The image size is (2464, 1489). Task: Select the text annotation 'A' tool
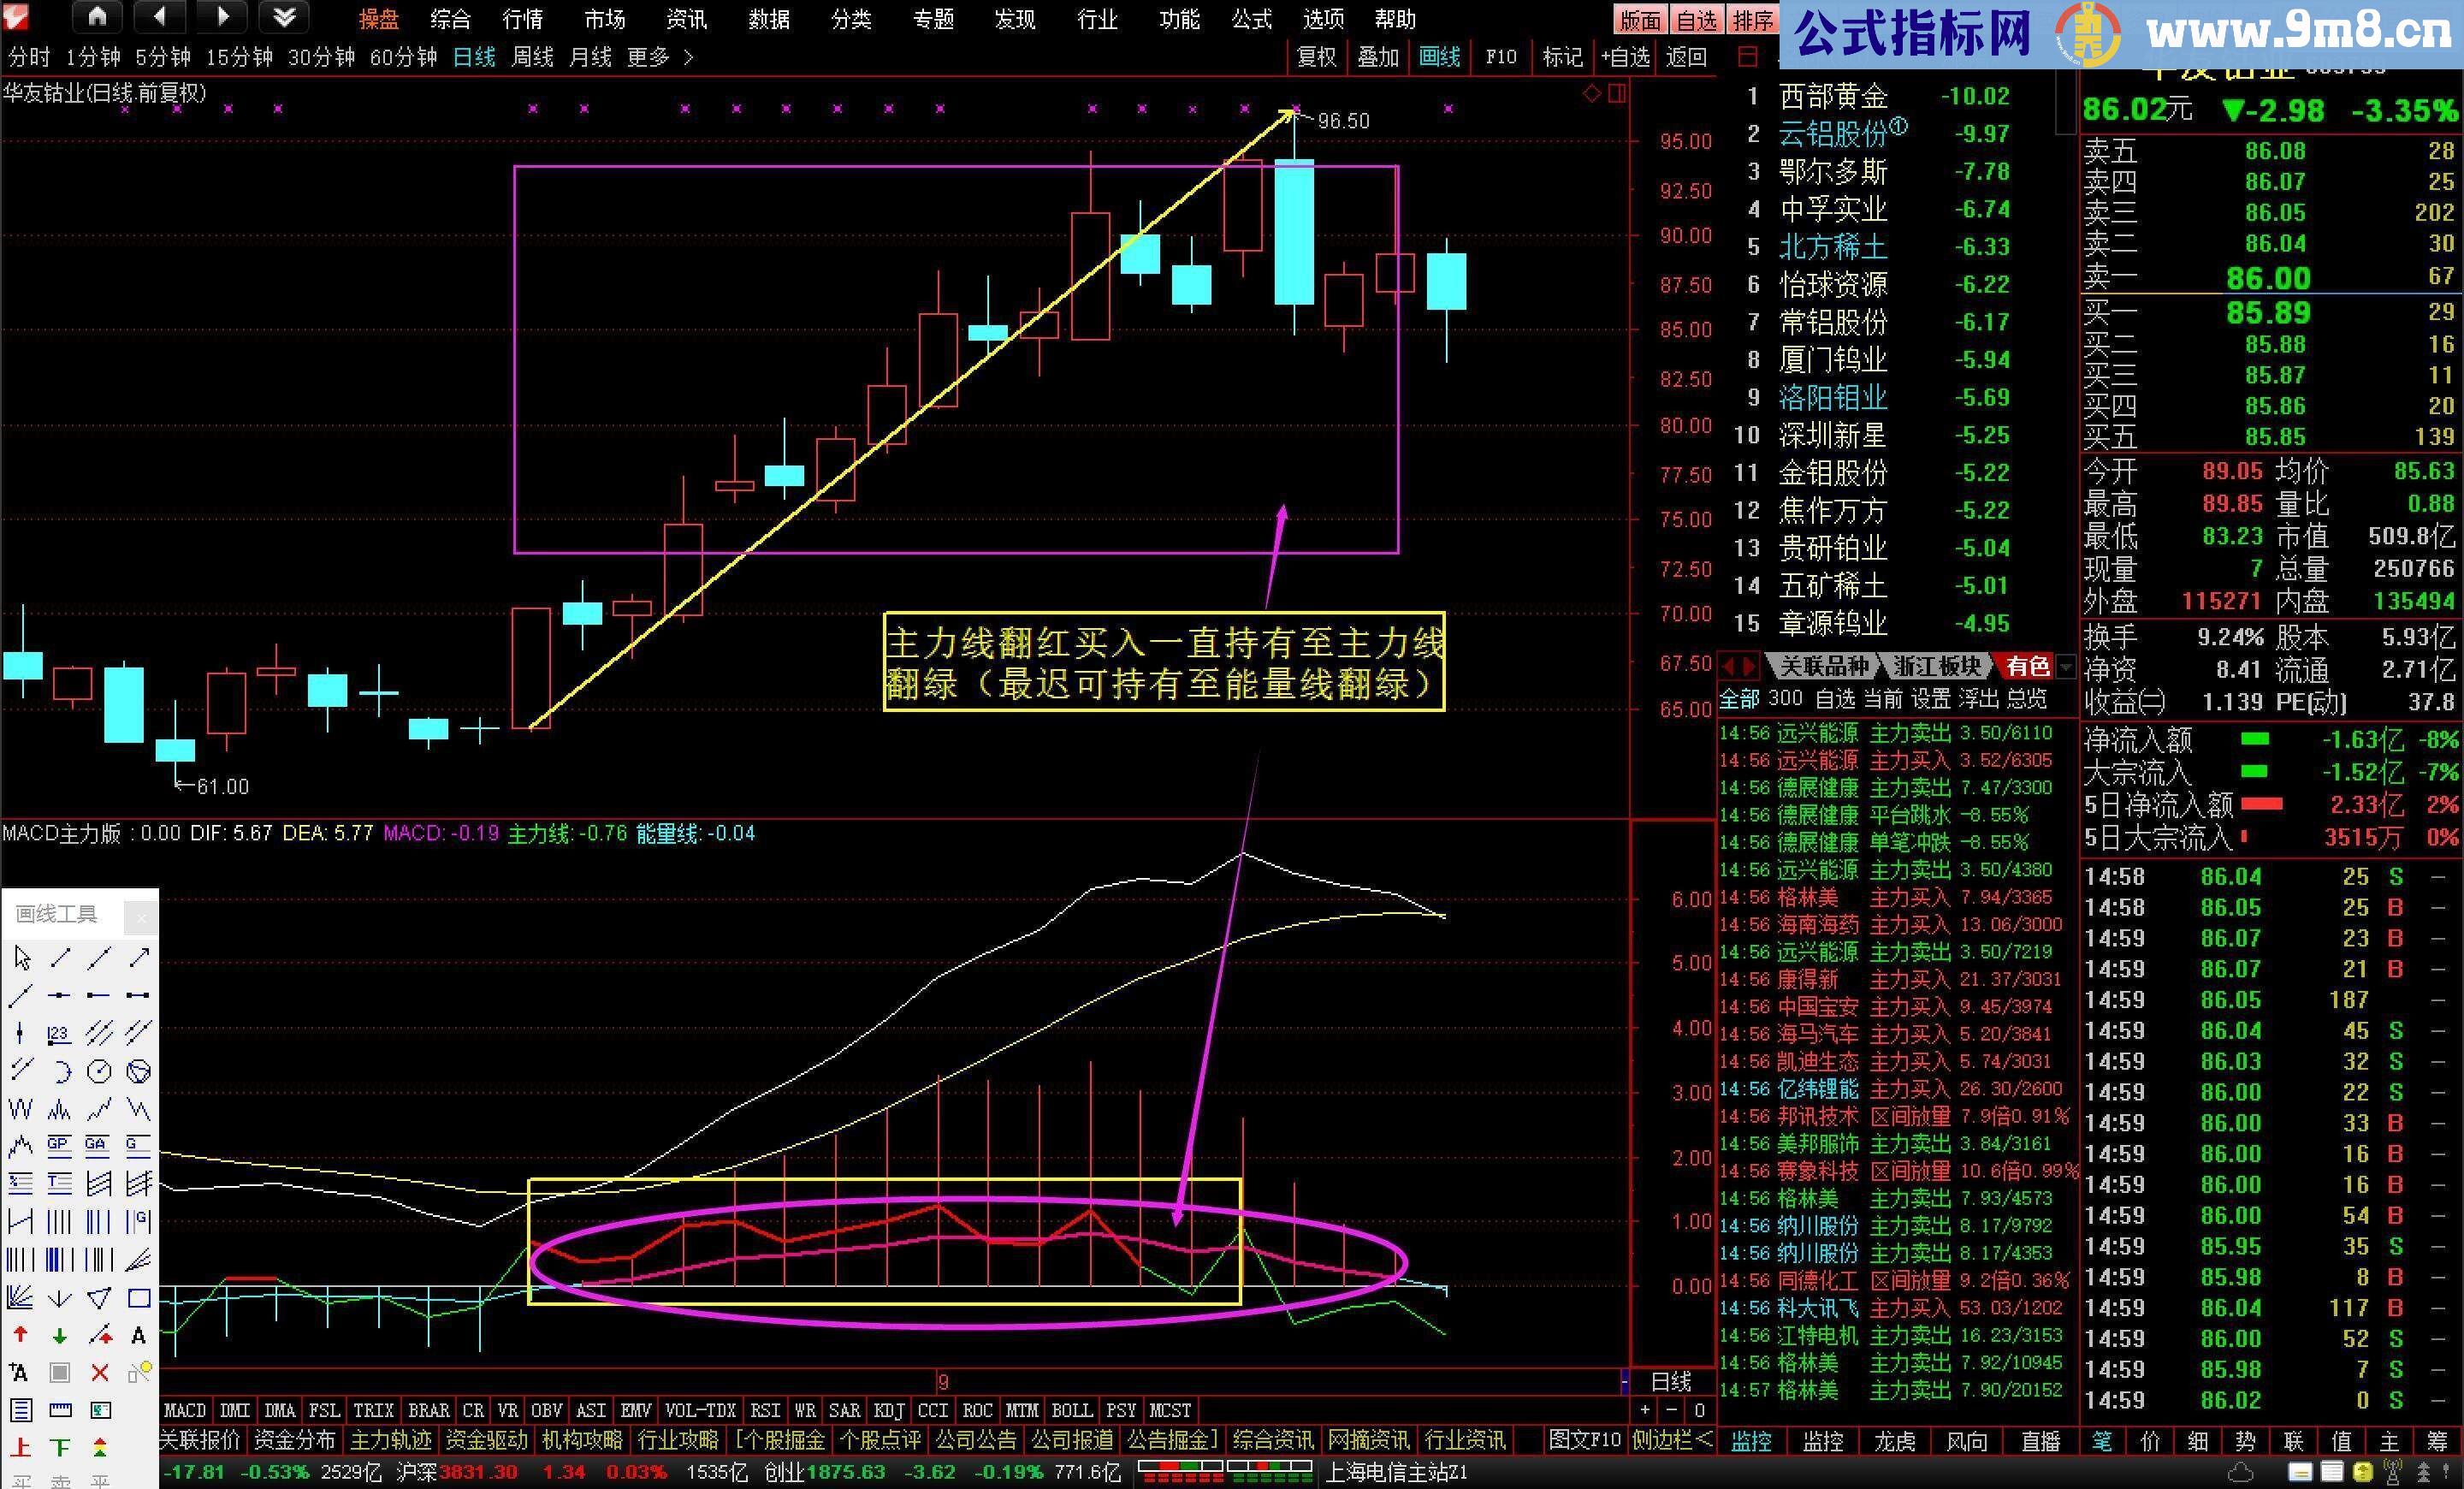point(139,1335)
